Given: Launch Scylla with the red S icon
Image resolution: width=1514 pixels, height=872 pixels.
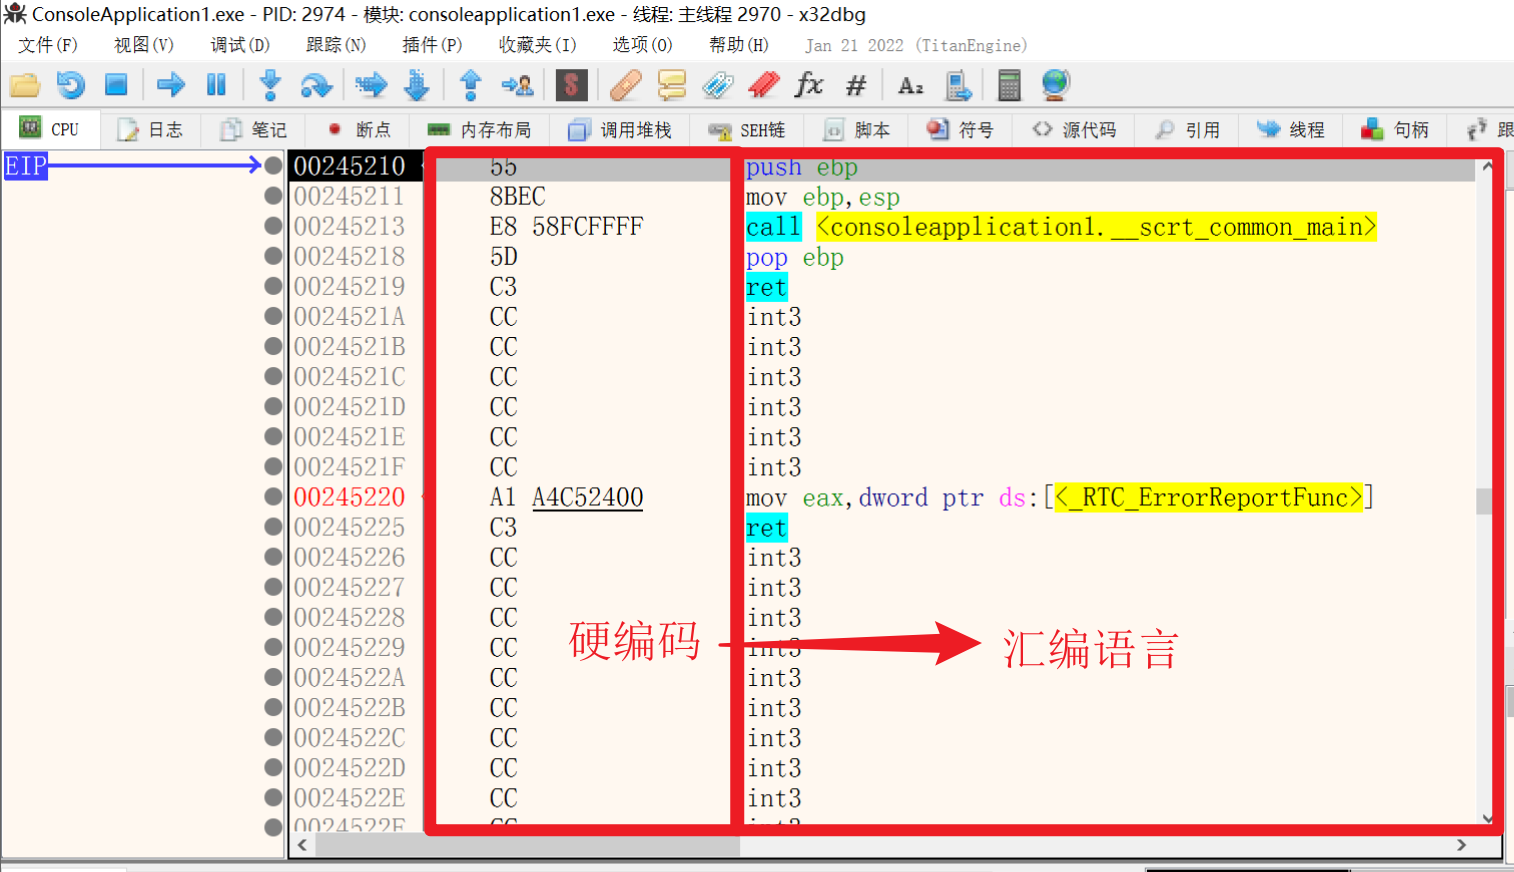Looking at the screenshot, I should tap(572, 85).
